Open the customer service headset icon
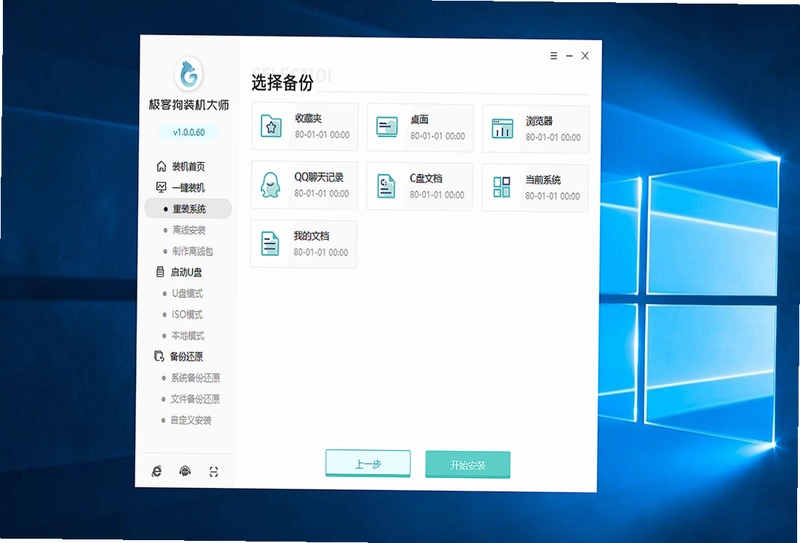 coord(185,471)
